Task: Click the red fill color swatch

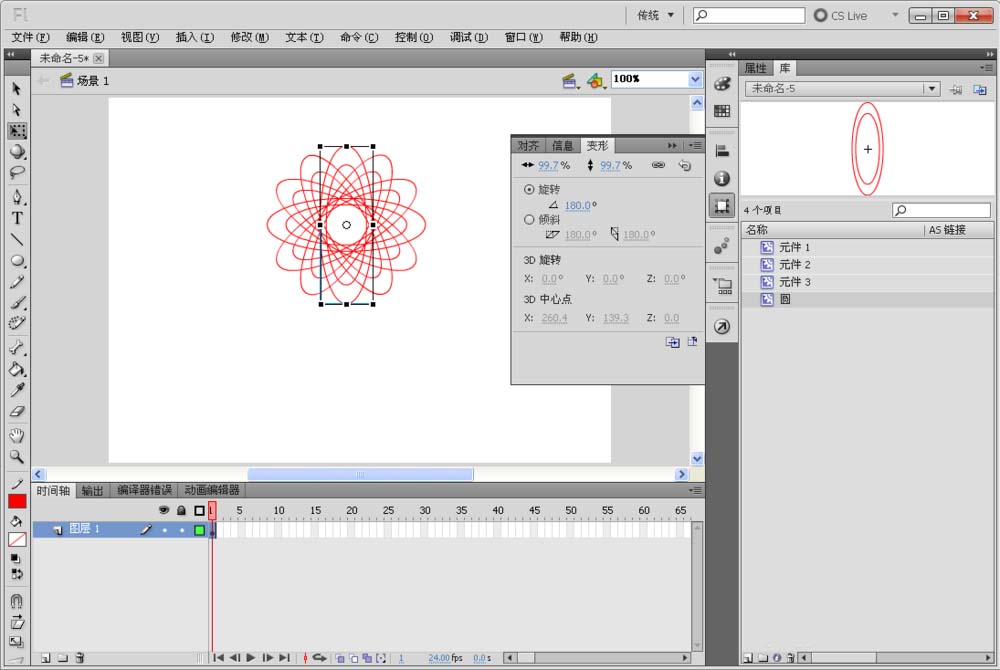Action: tap(17, 502)
